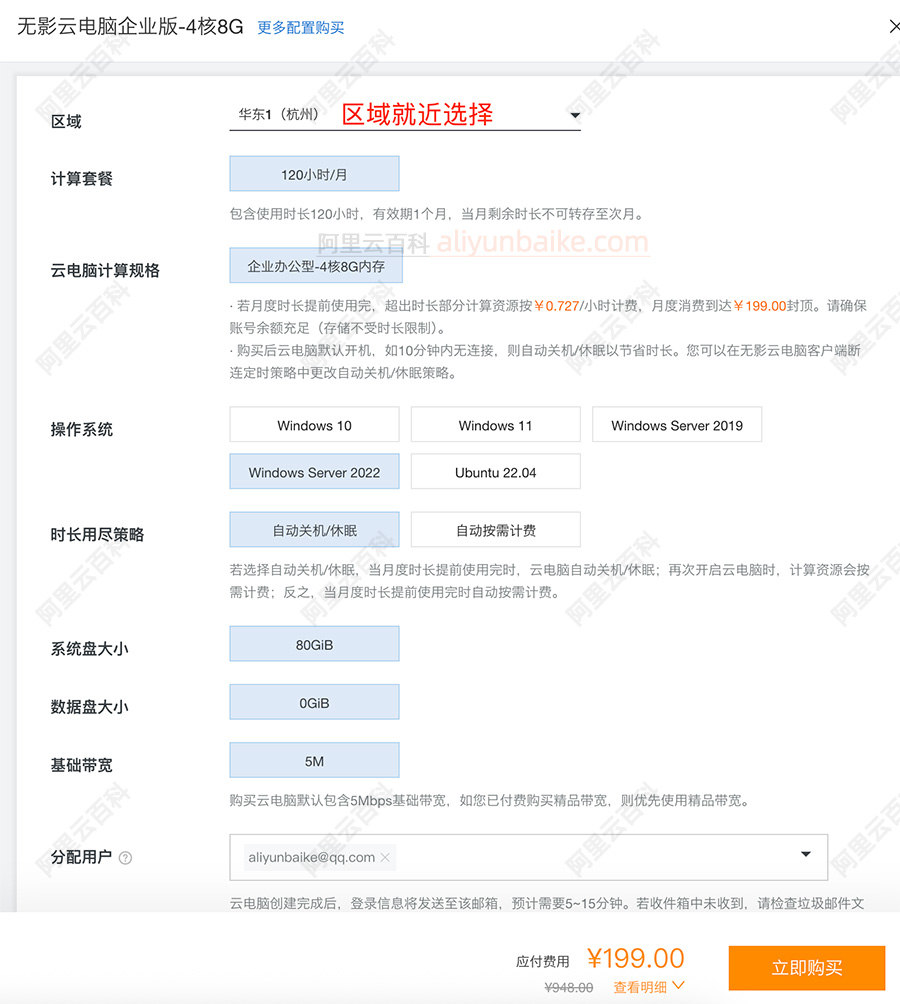The image size is (900, 1004).
Task: Switch to 自动按需计费 policy
Action: [495, 529]
